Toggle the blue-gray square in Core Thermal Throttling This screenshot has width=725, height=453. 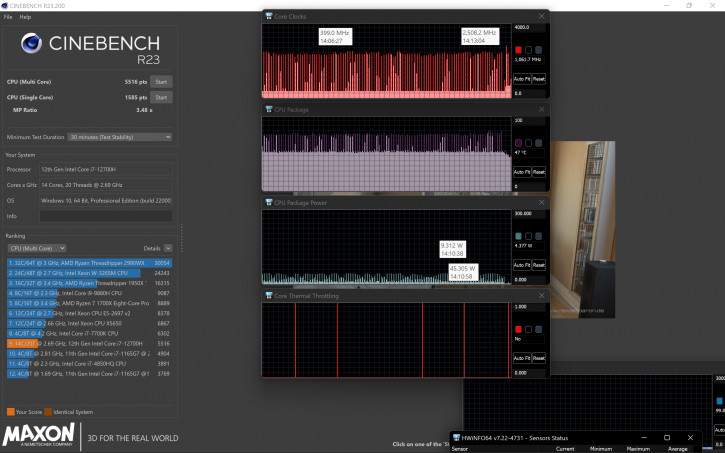click(539, 329)
